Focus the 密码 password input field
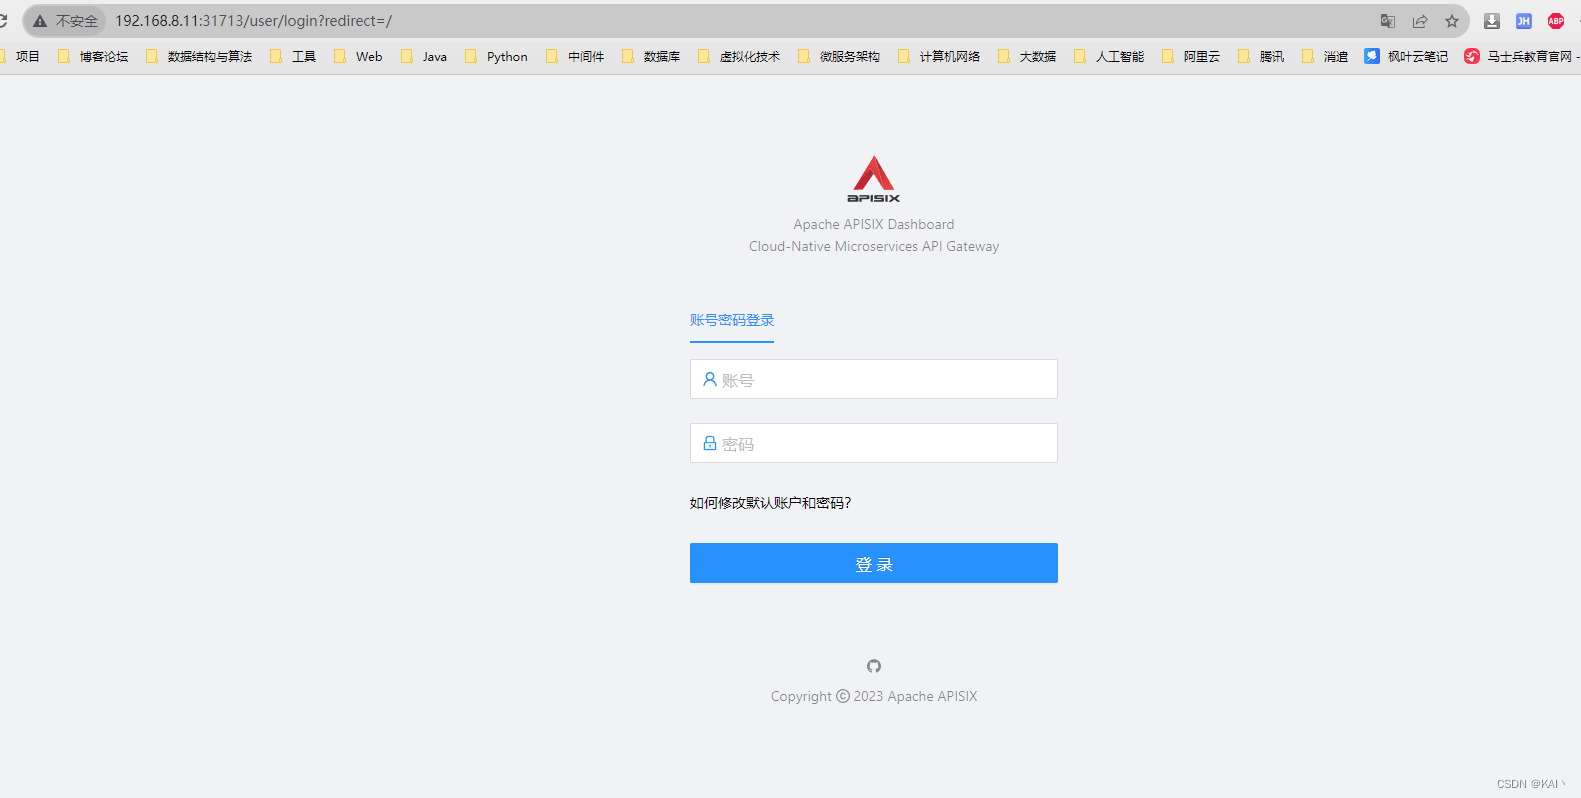 [874, 443]
